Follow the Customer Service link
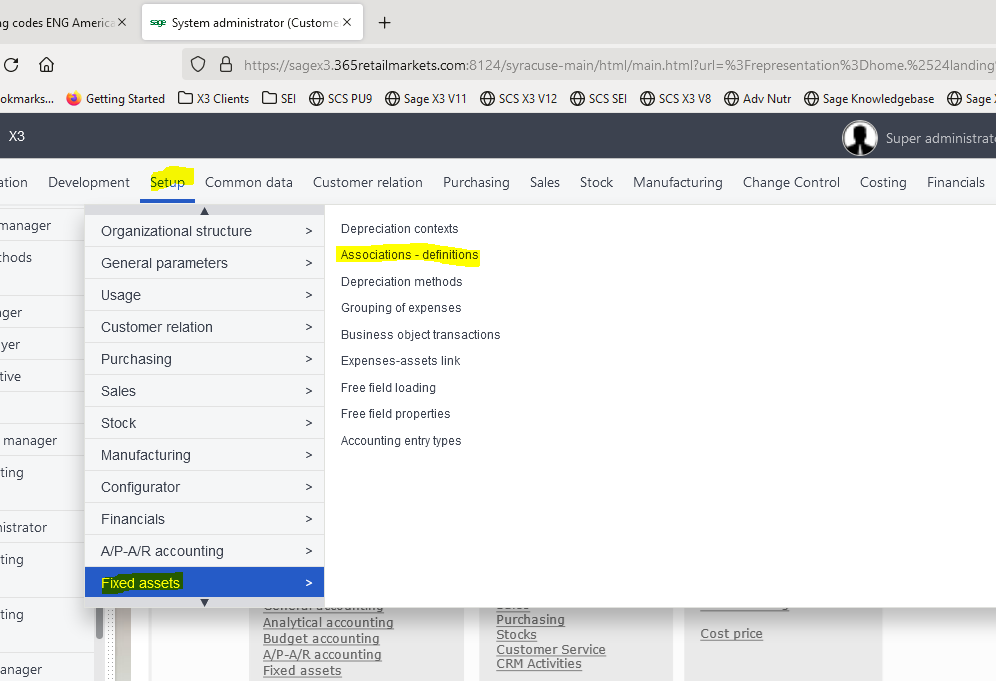The image size is (996, 681). point(550,649)
